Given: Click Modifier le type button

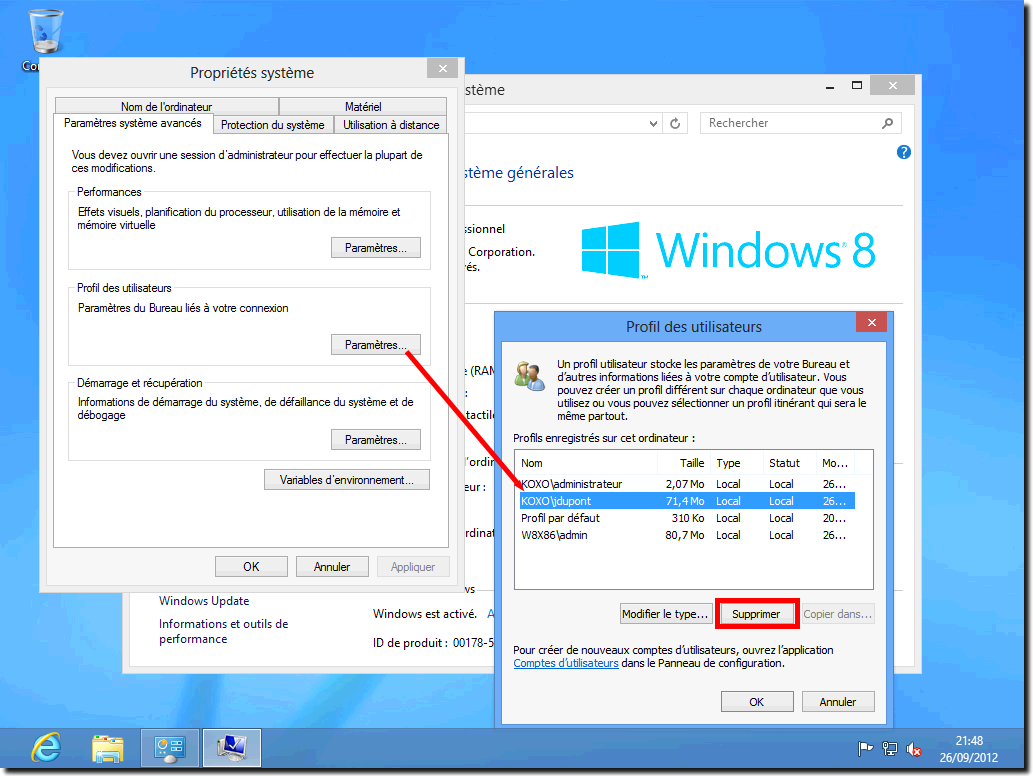Looking at the screenshot, I should (665, 614).
